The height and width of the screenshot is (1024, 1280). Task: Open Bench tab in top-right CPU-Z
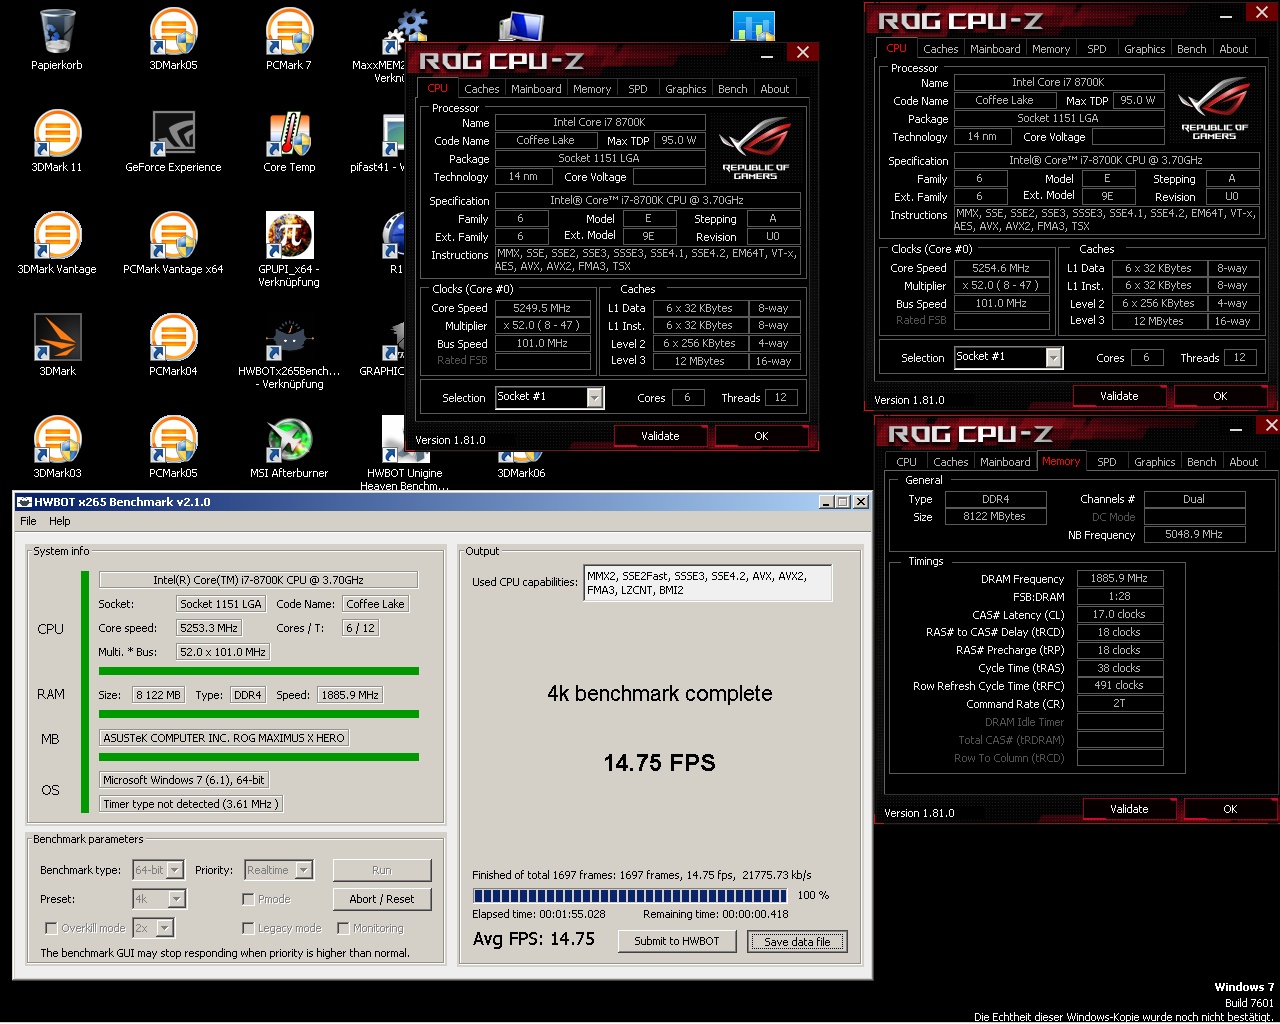click(x=1191, y=49)
